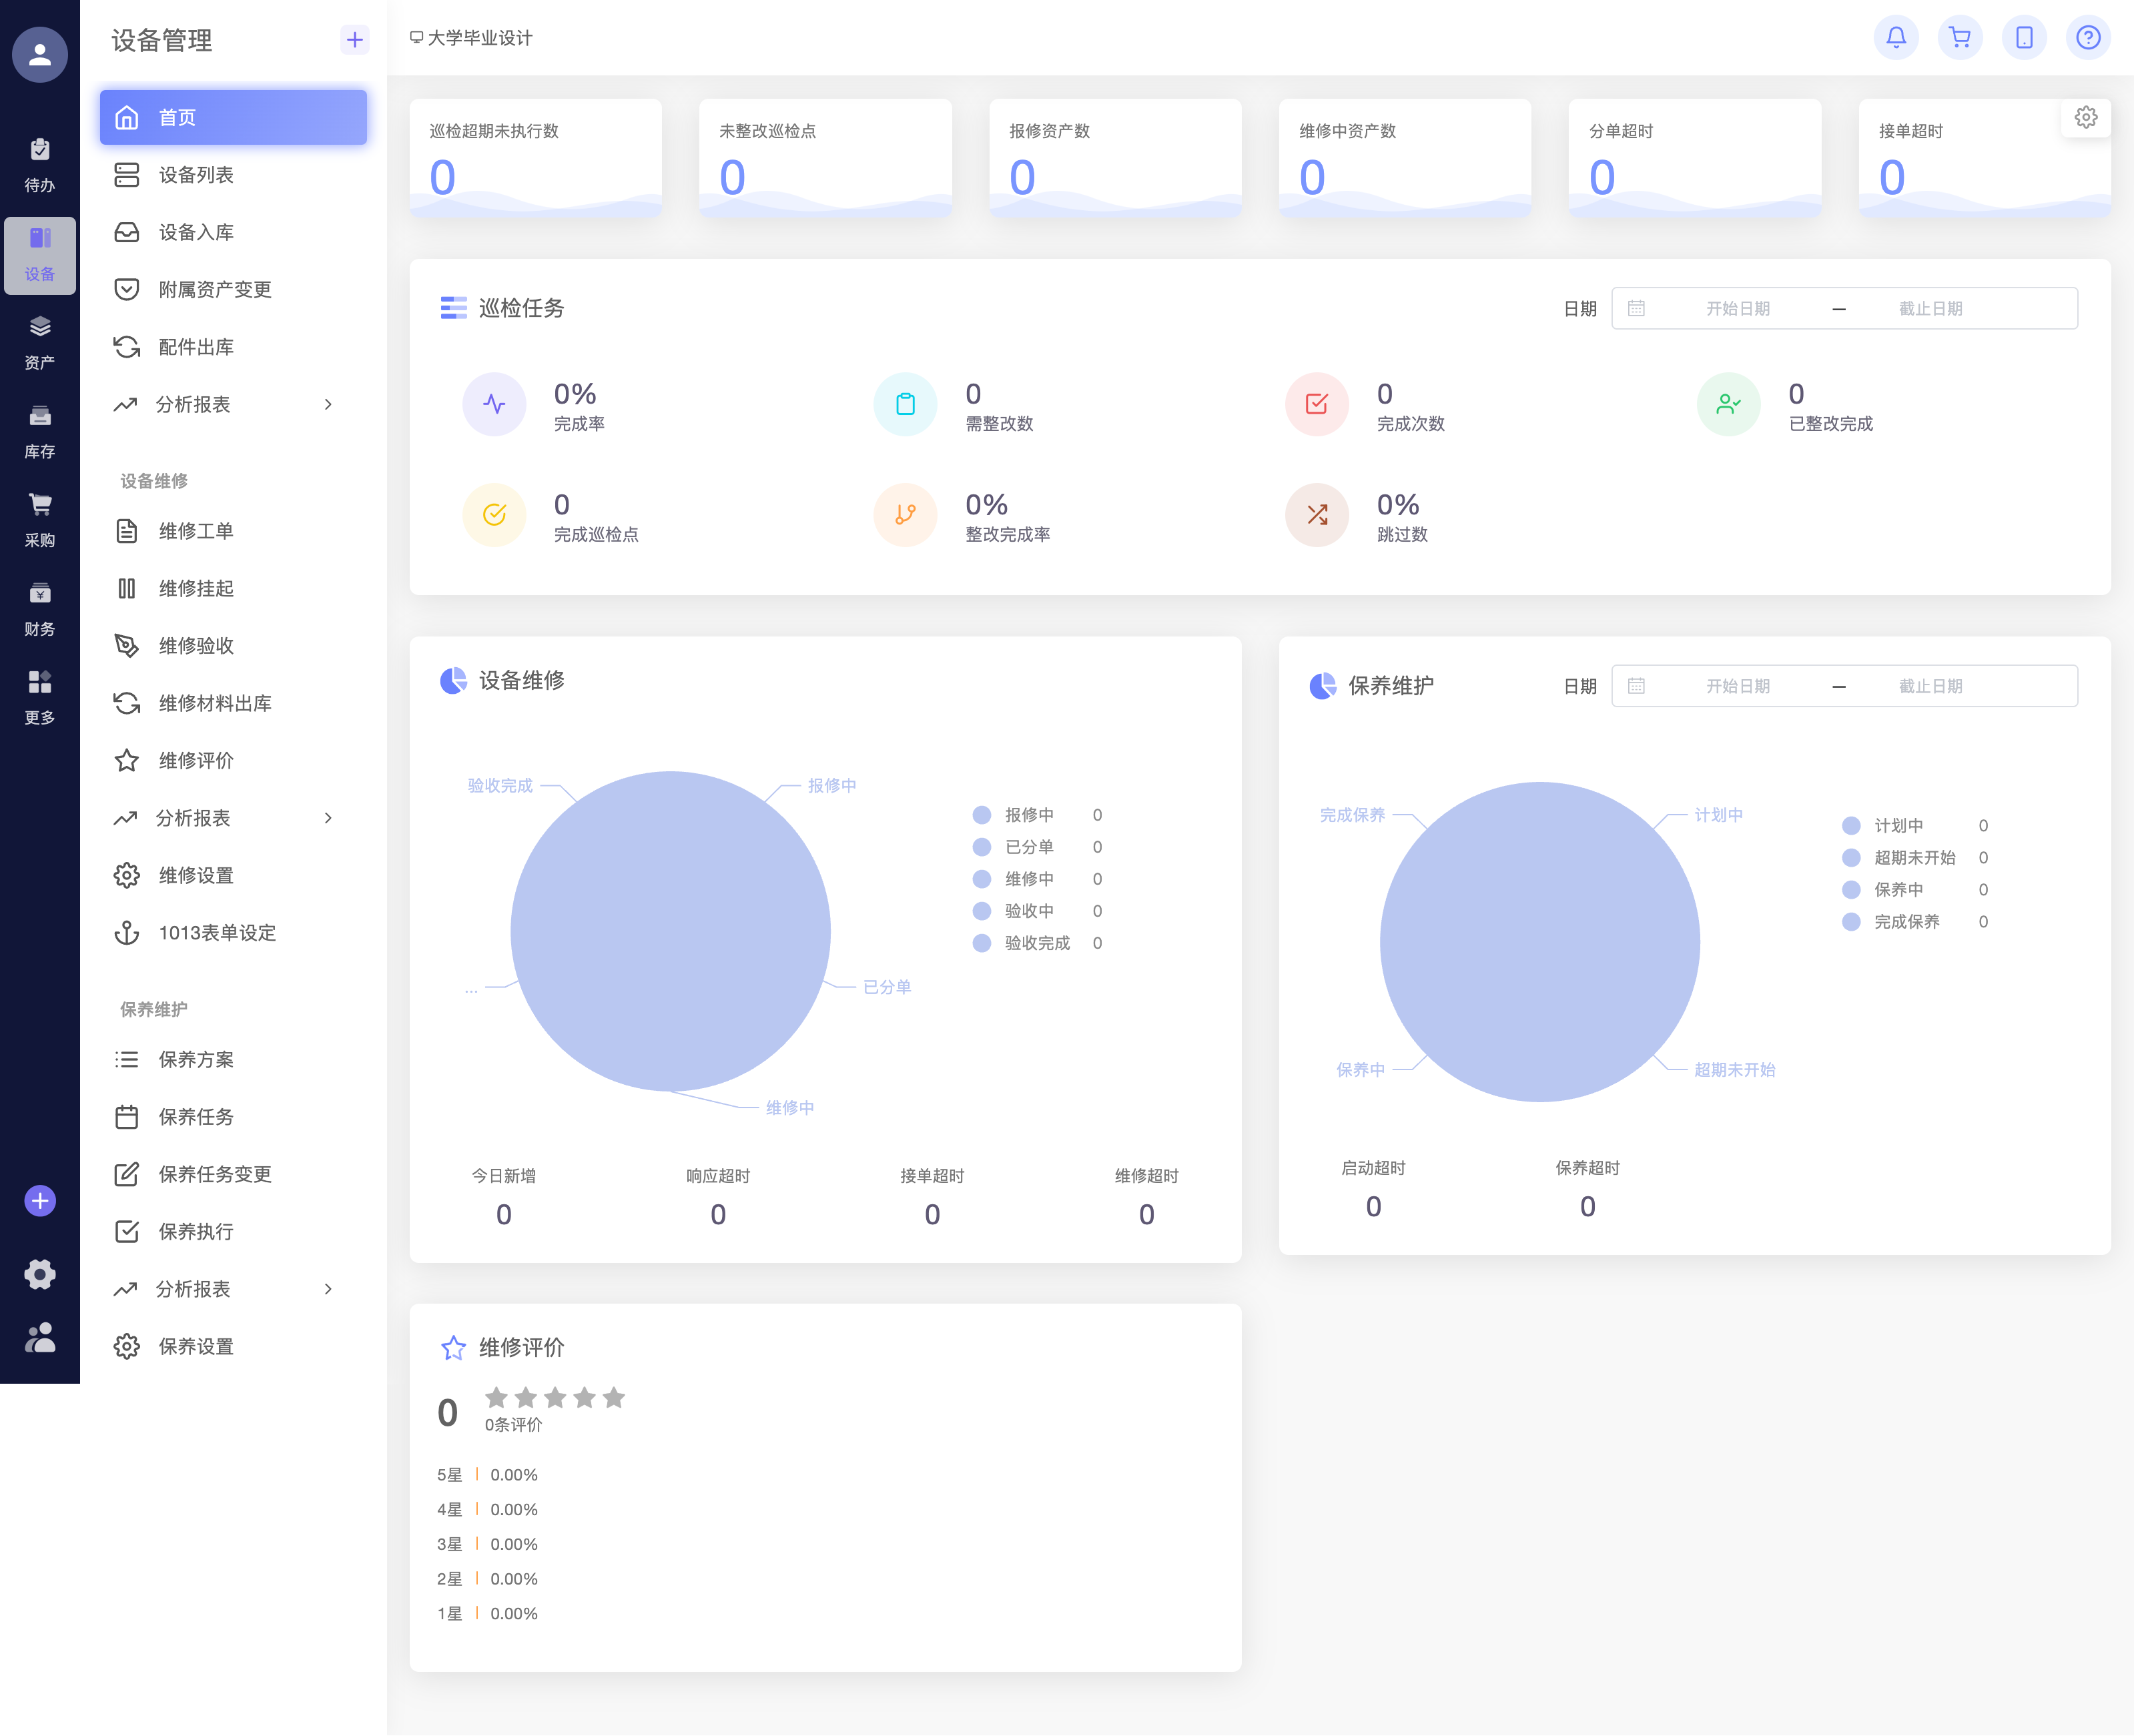Viewport: 2134px width, 1736px height.
Task: Open the help question mark icon
Action: [x=2087, y=38]
